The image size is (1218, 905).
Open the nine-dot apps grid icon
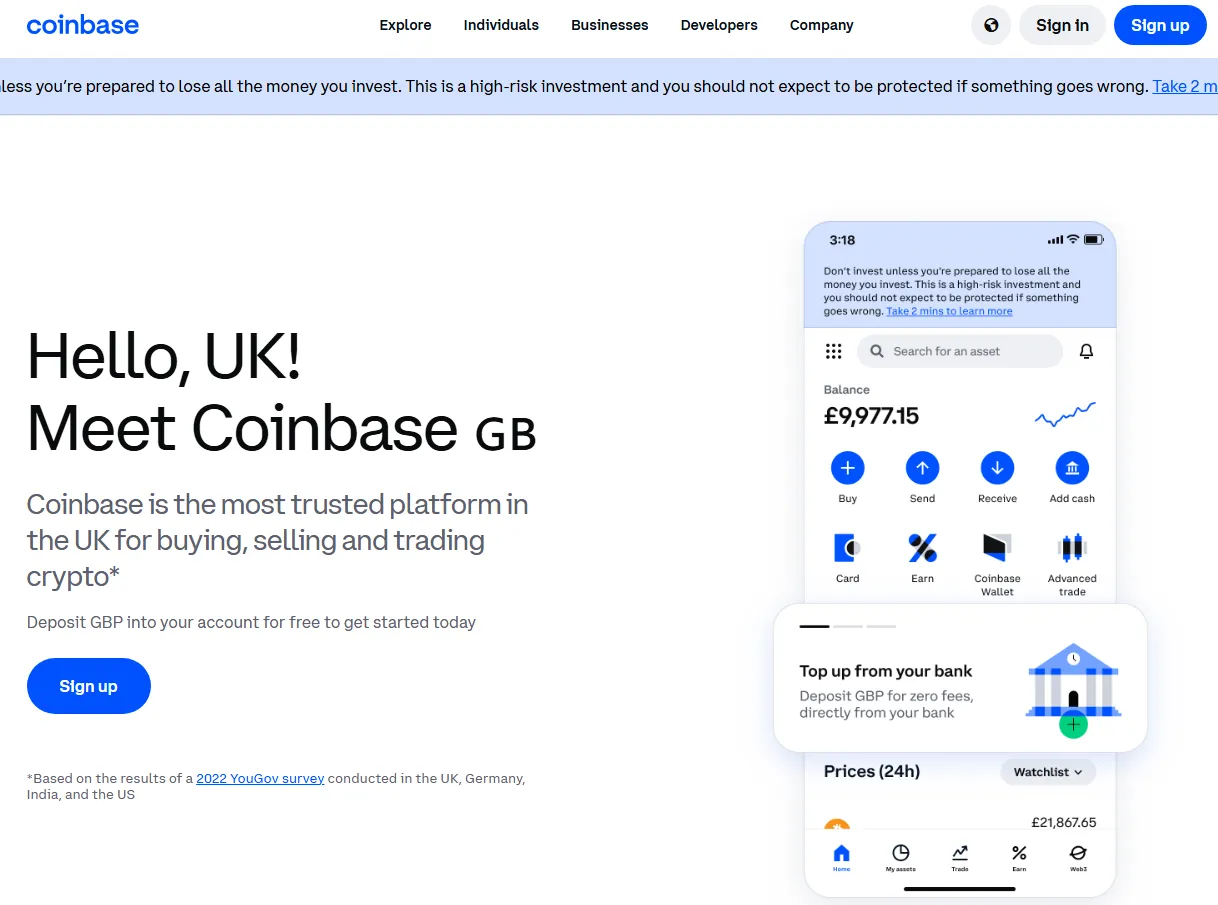pos(833,351)
